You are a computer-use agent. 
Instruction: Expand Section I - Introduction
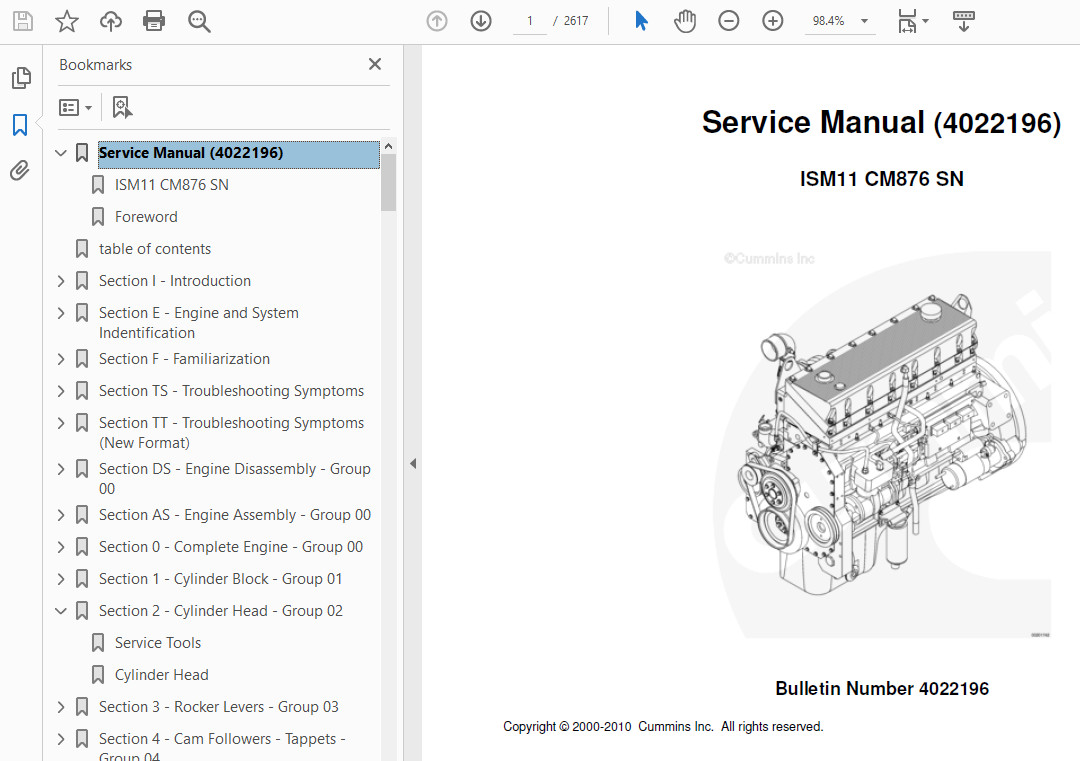tap(61, 281)
